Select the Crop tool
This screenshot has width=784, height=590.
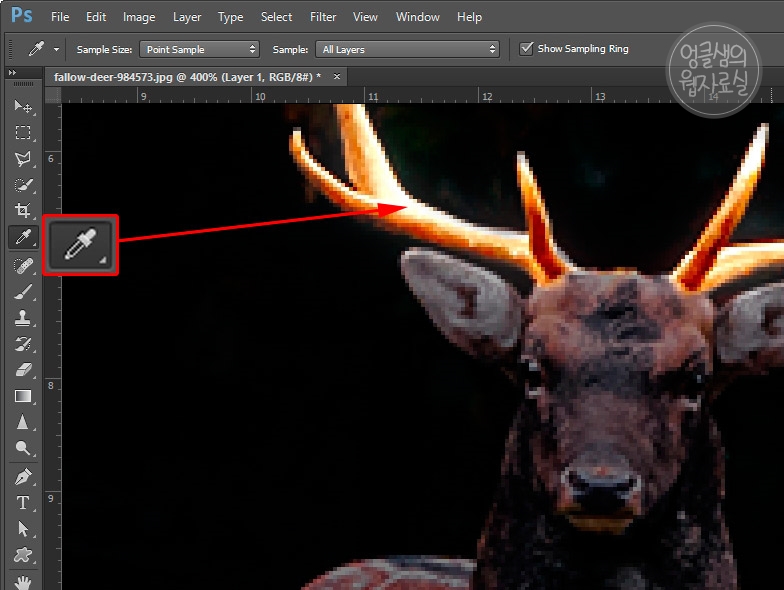[x=22, y=210]
